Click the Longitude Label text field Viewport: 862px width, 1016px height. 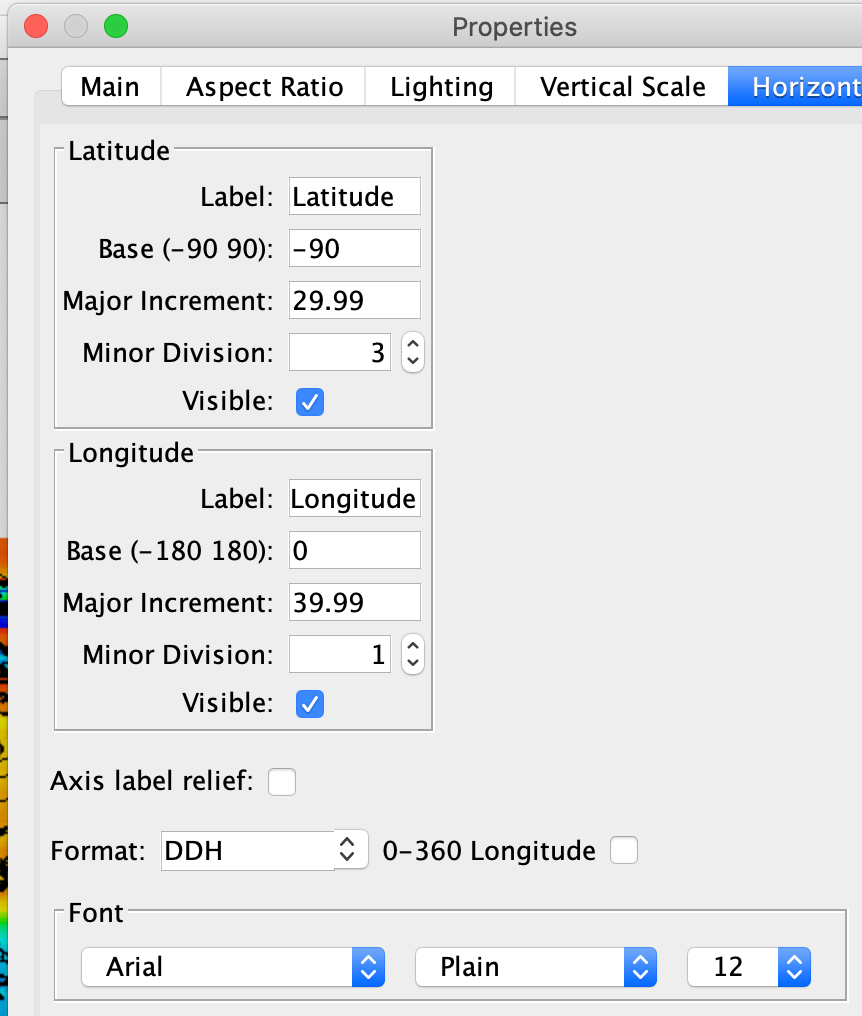tap(354, 499)
